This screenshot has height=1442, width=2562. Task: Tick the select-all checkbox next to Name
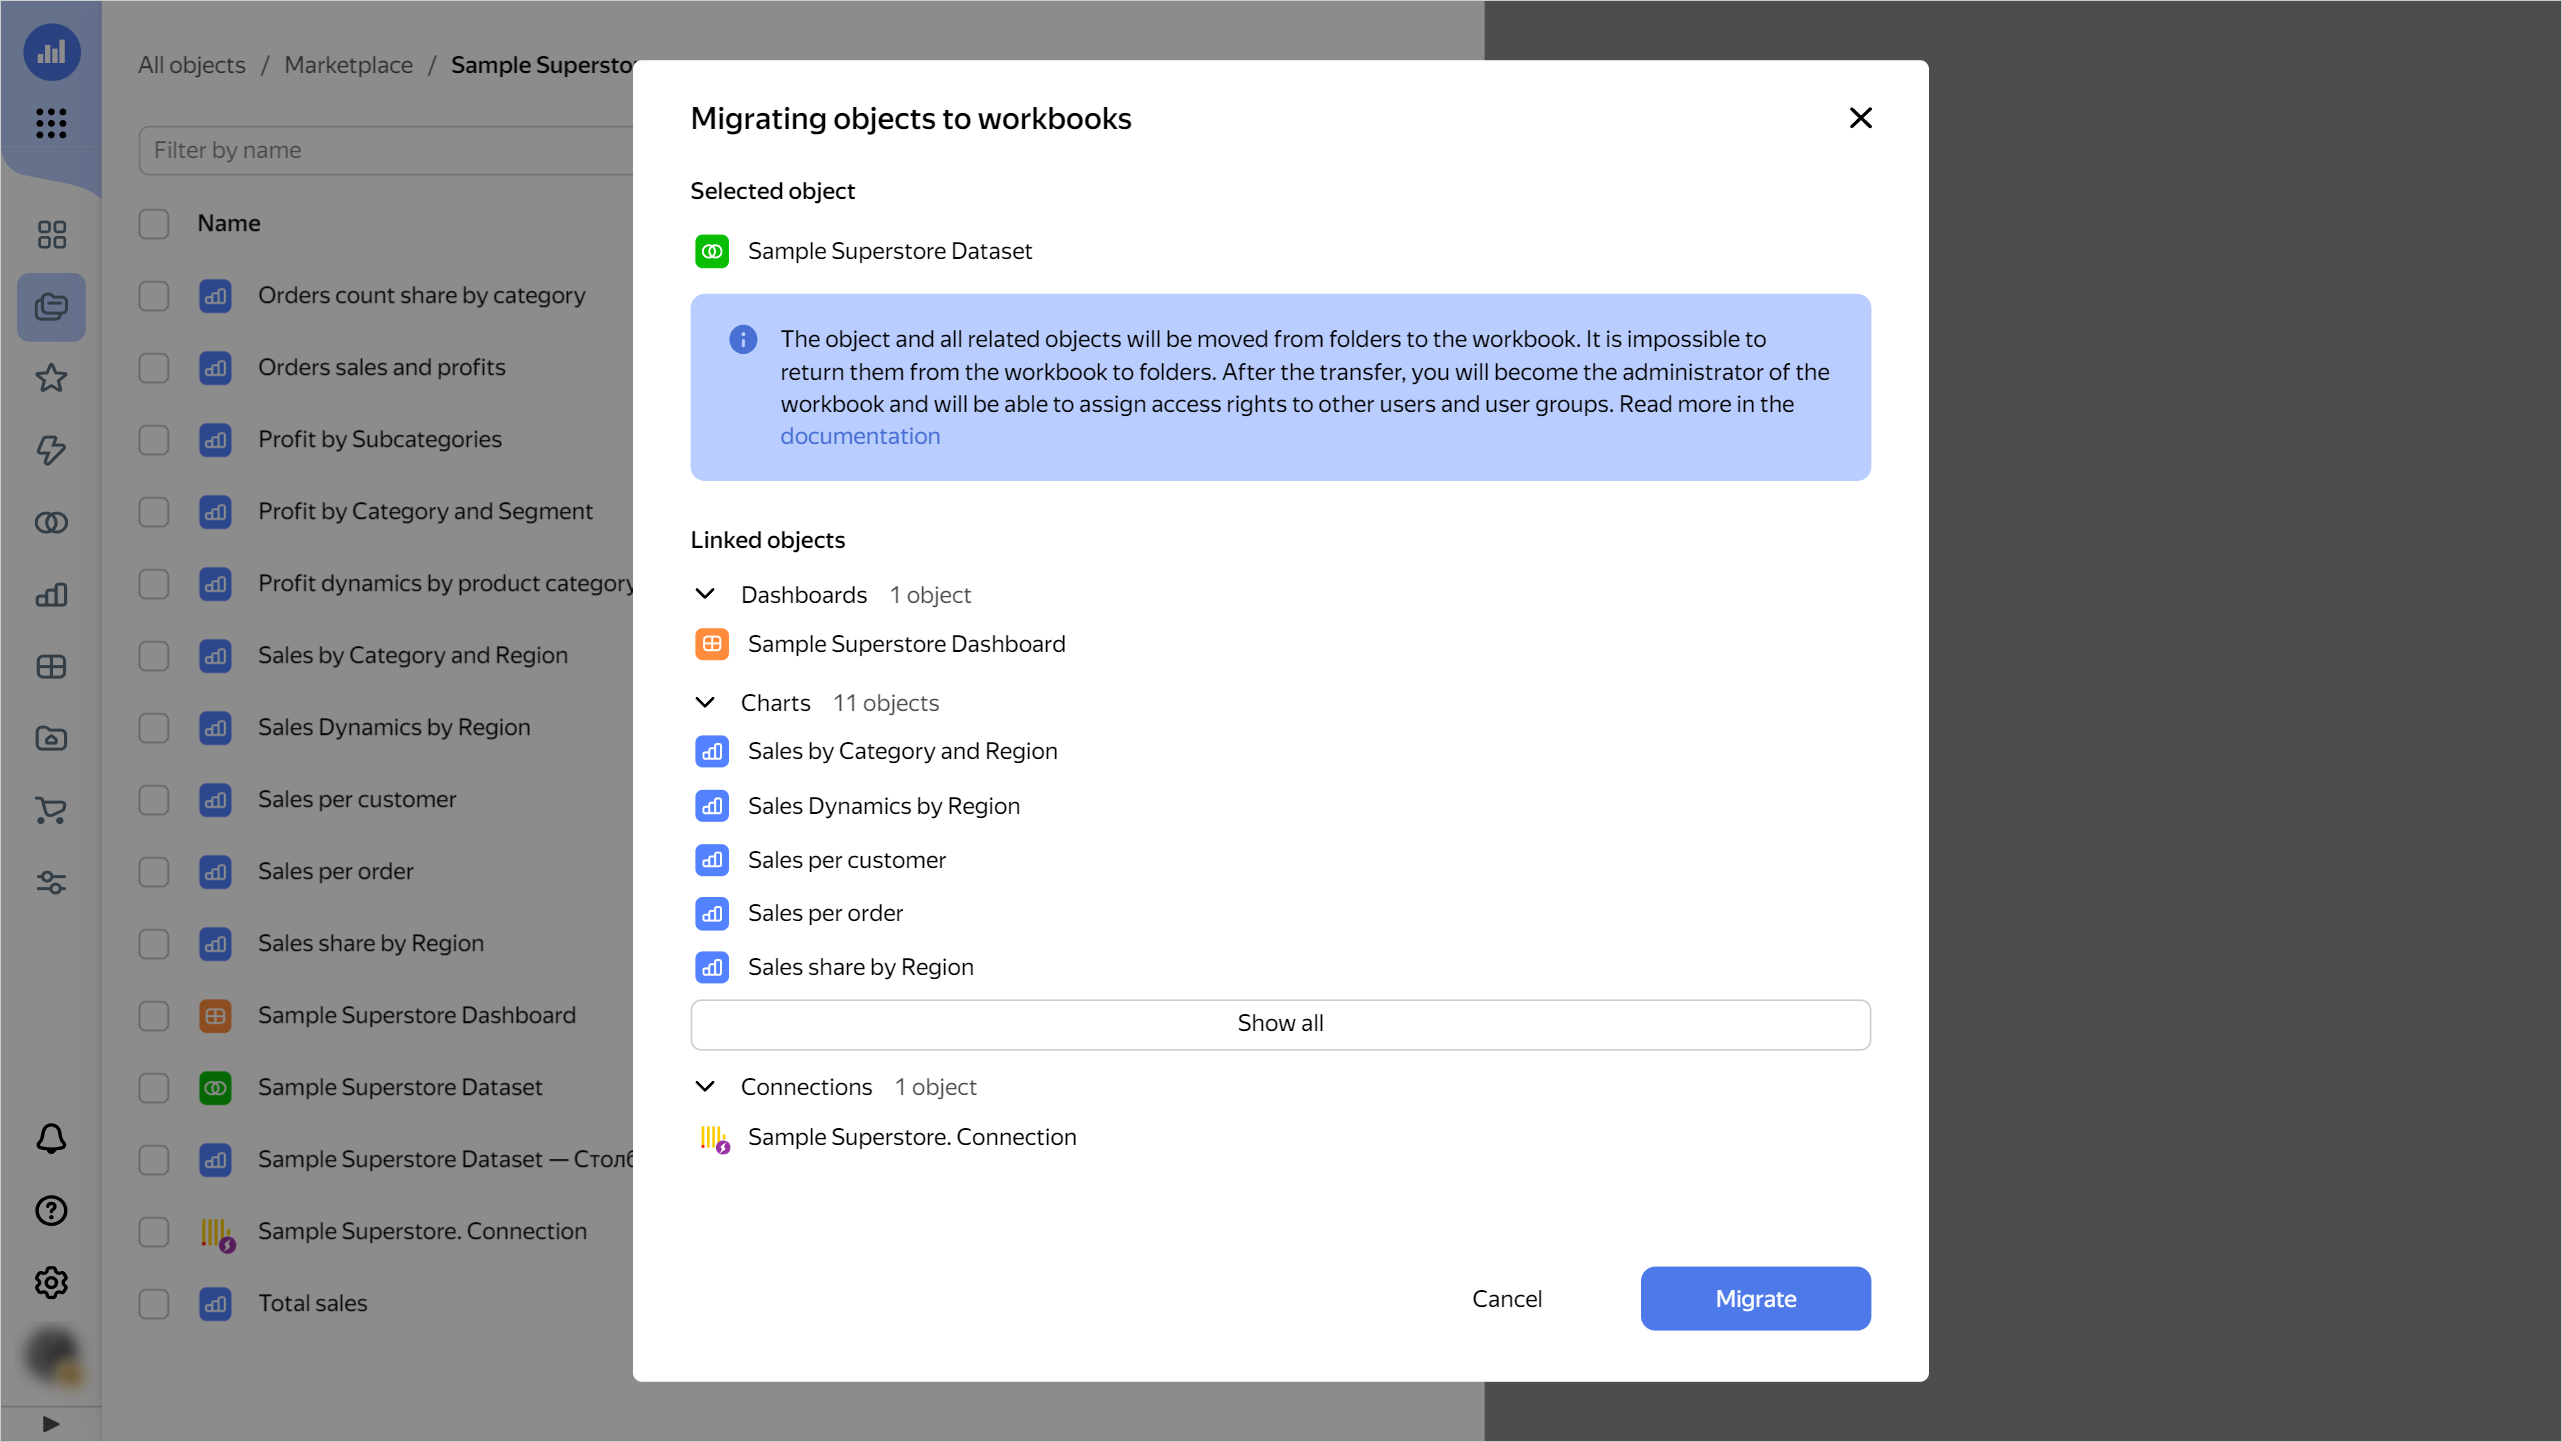154,224
